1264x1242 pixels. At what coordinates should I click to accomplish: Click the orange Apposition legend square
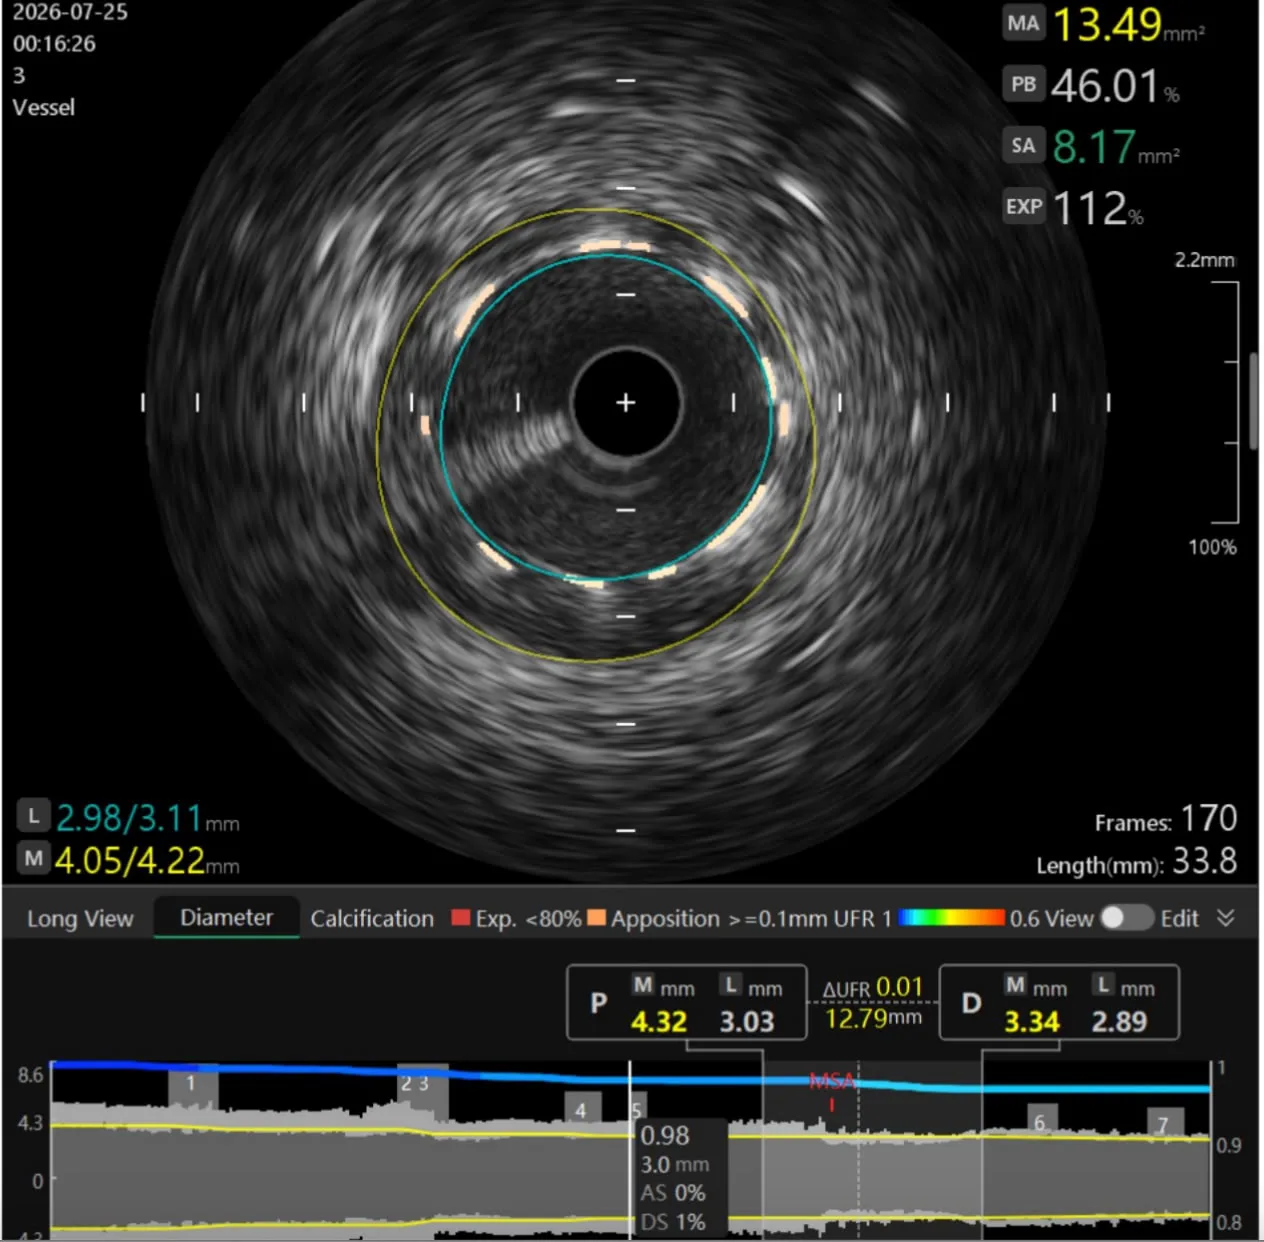[x=596, y=917]
